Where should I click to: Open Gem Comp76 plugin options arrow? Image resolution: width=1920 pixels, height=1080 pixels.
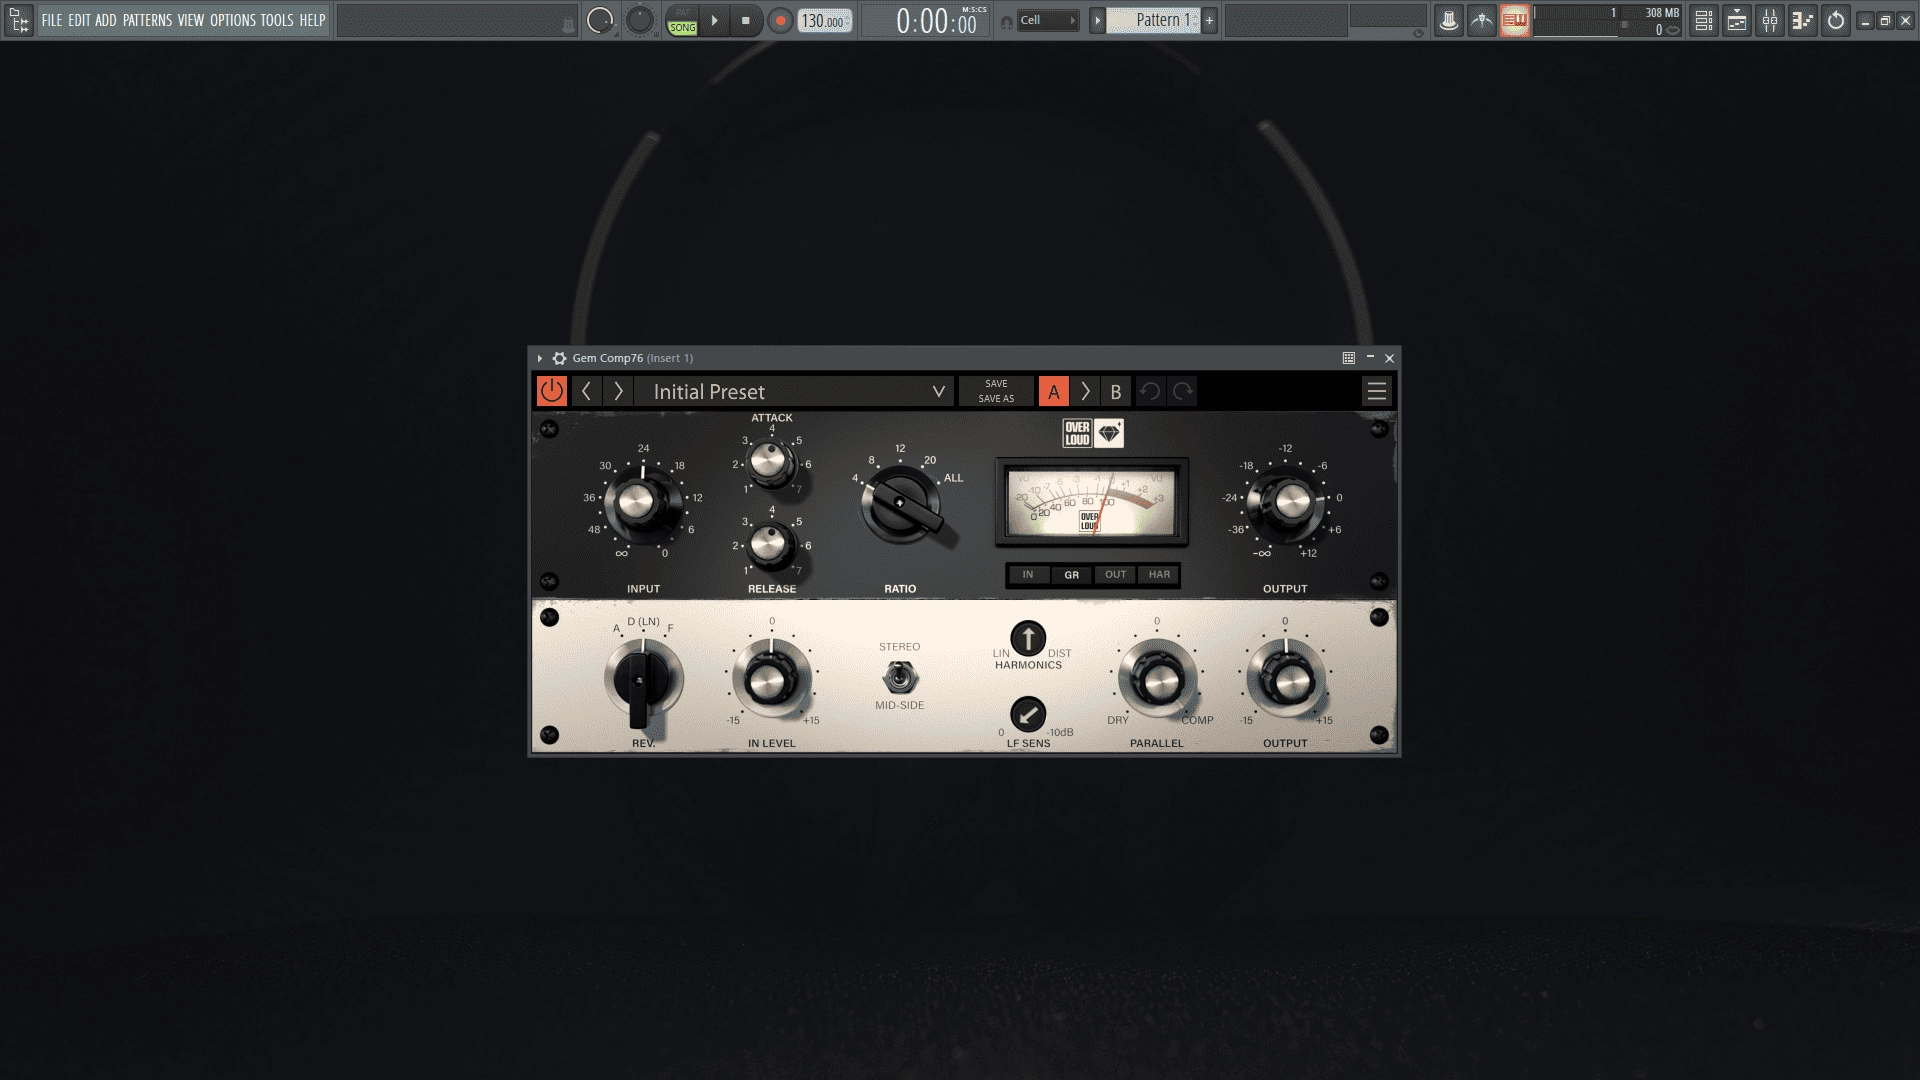[x=540, y=358]
